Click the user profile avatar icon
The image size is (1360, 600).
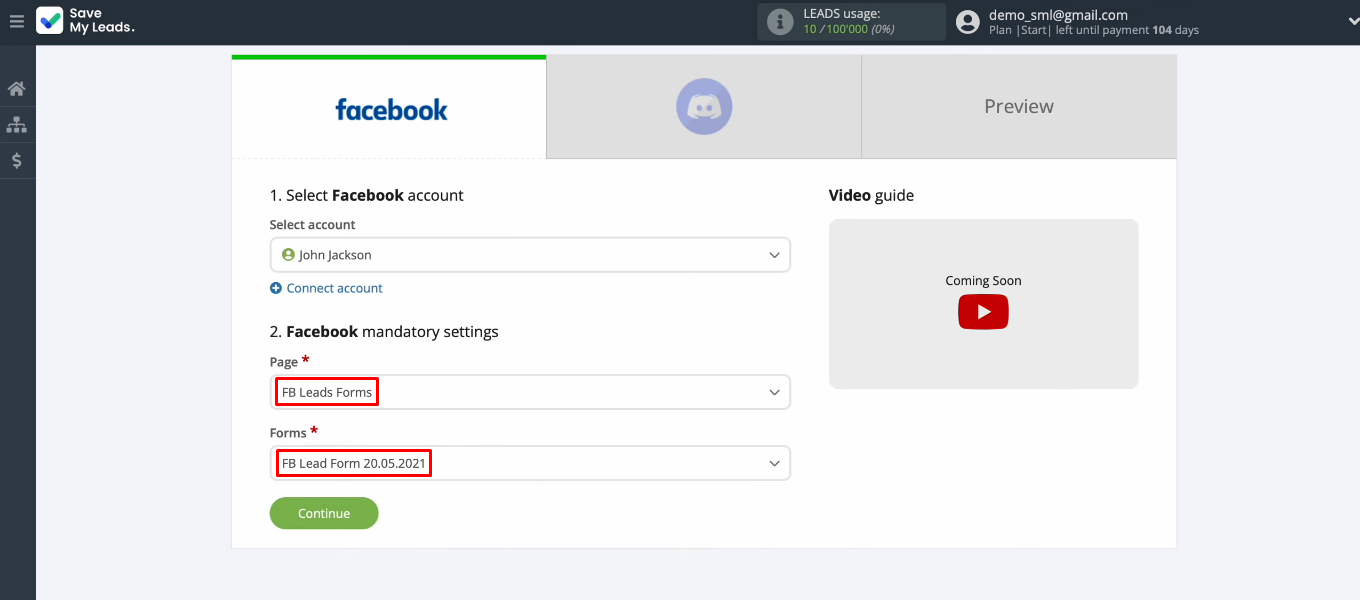pos(967,22)
